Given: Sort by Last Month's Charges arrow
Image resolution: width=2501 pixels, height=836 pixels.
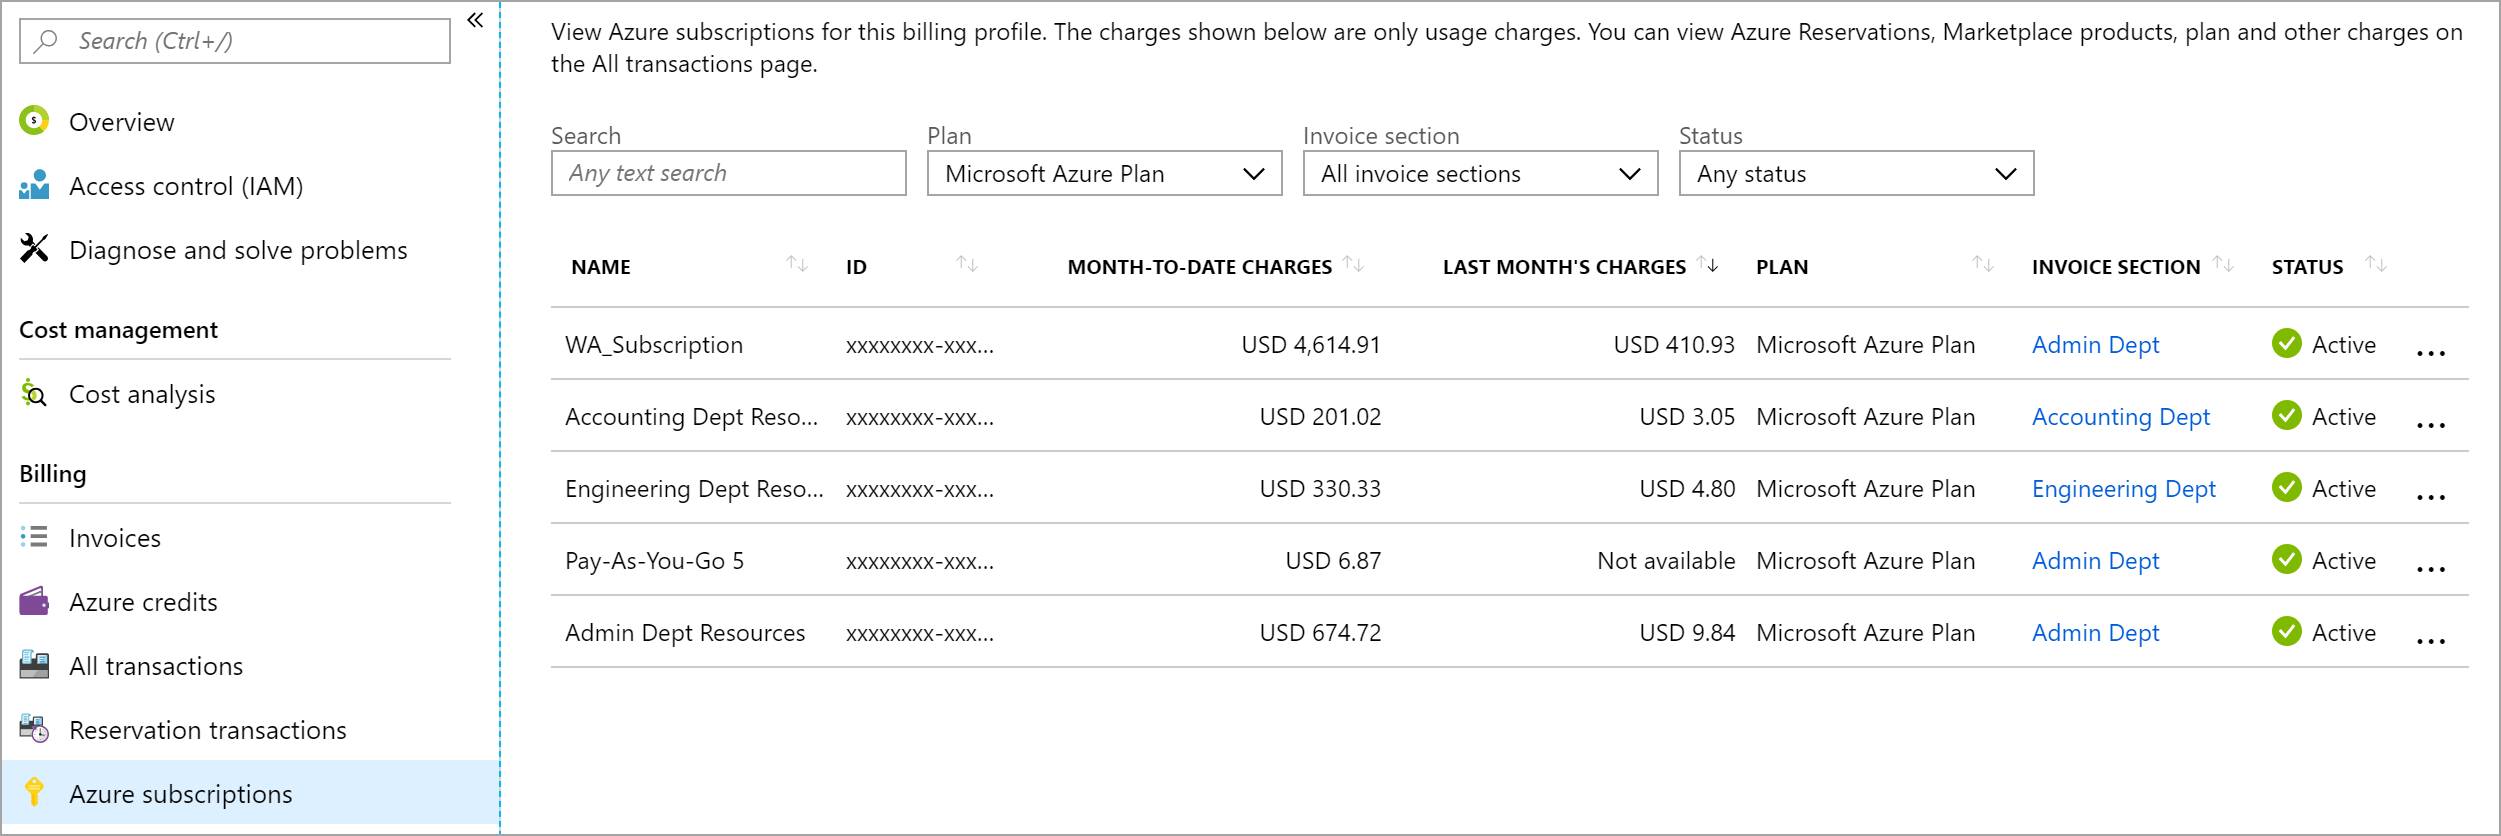Looking at the screenshot, I should coord(1708,264).
